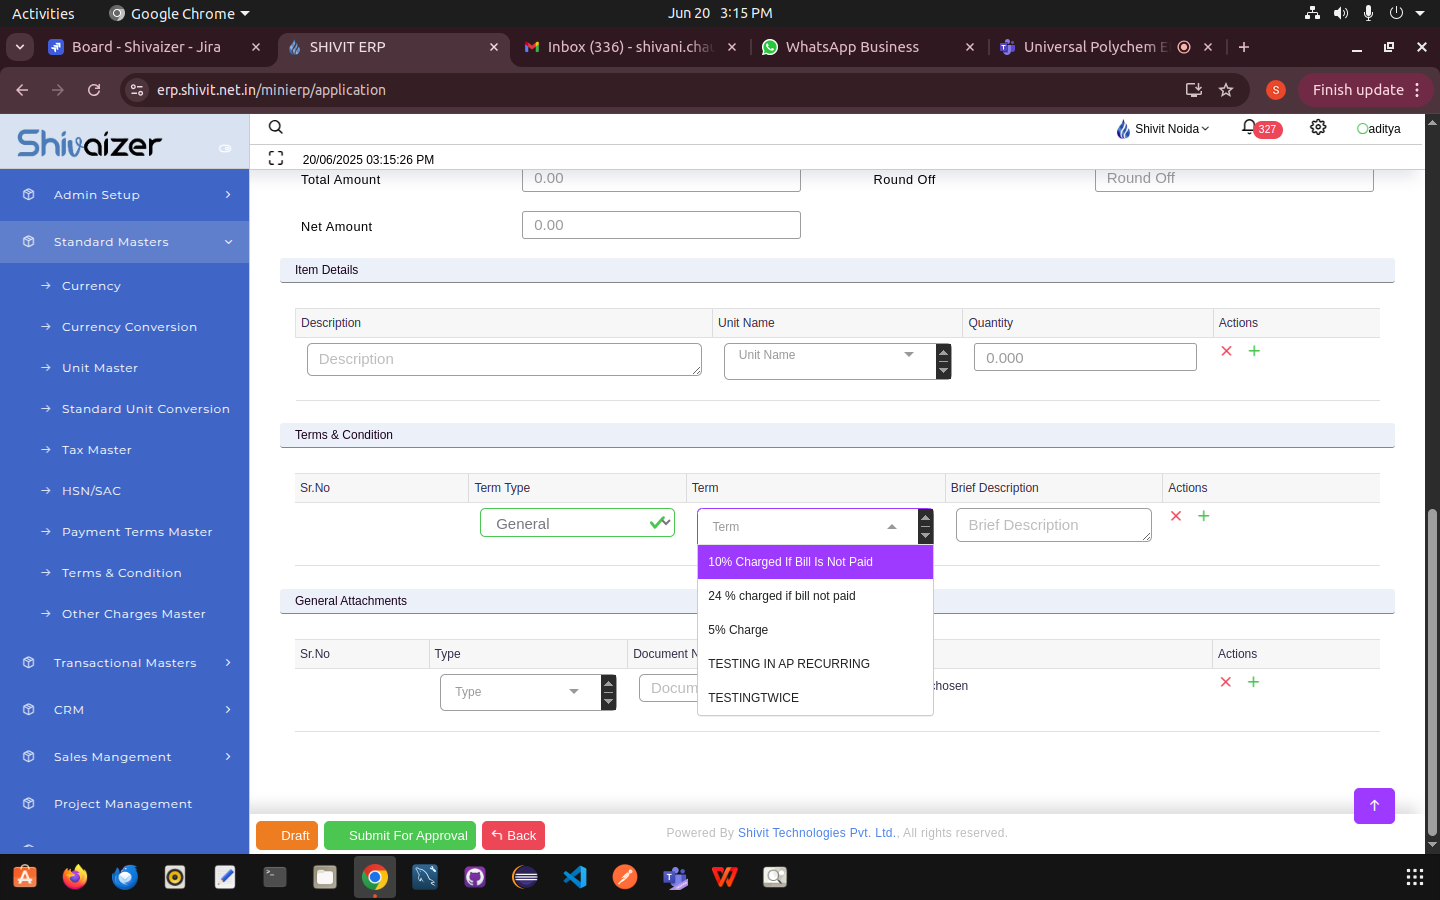Viewport: 1440px width, 900px height.
Task: Choose the '5% Charge' term option
Action: (738, 630)
